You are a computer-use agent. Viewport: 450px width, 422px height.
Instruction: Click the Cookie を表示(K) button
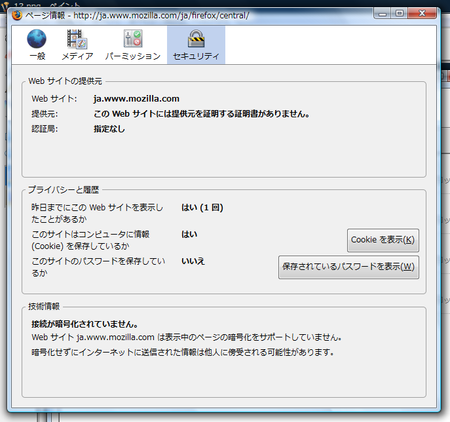pyautogui.click(x=383, y=240)
